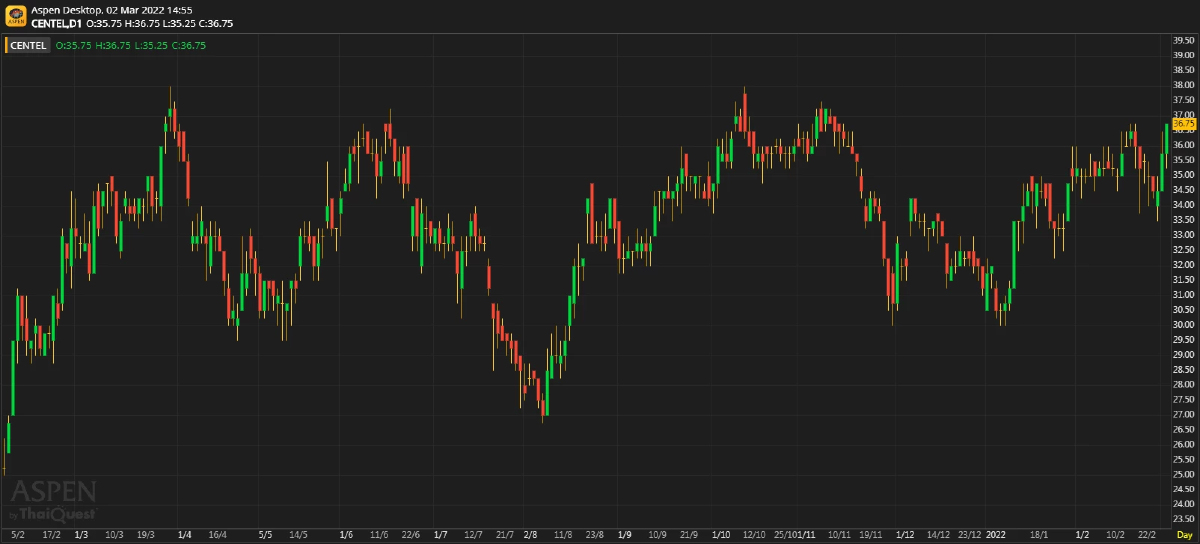
Task: Click the 23/12 date on time axis
Action: tap(969, 535)
